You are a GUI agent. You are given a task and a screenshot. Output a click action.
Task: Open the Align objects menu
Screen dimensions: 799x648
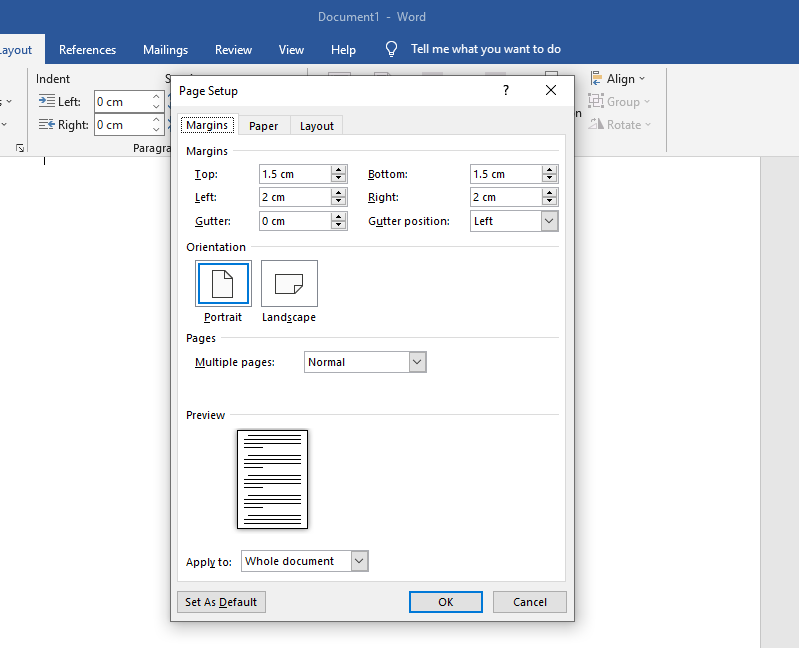tap(620, 79)
